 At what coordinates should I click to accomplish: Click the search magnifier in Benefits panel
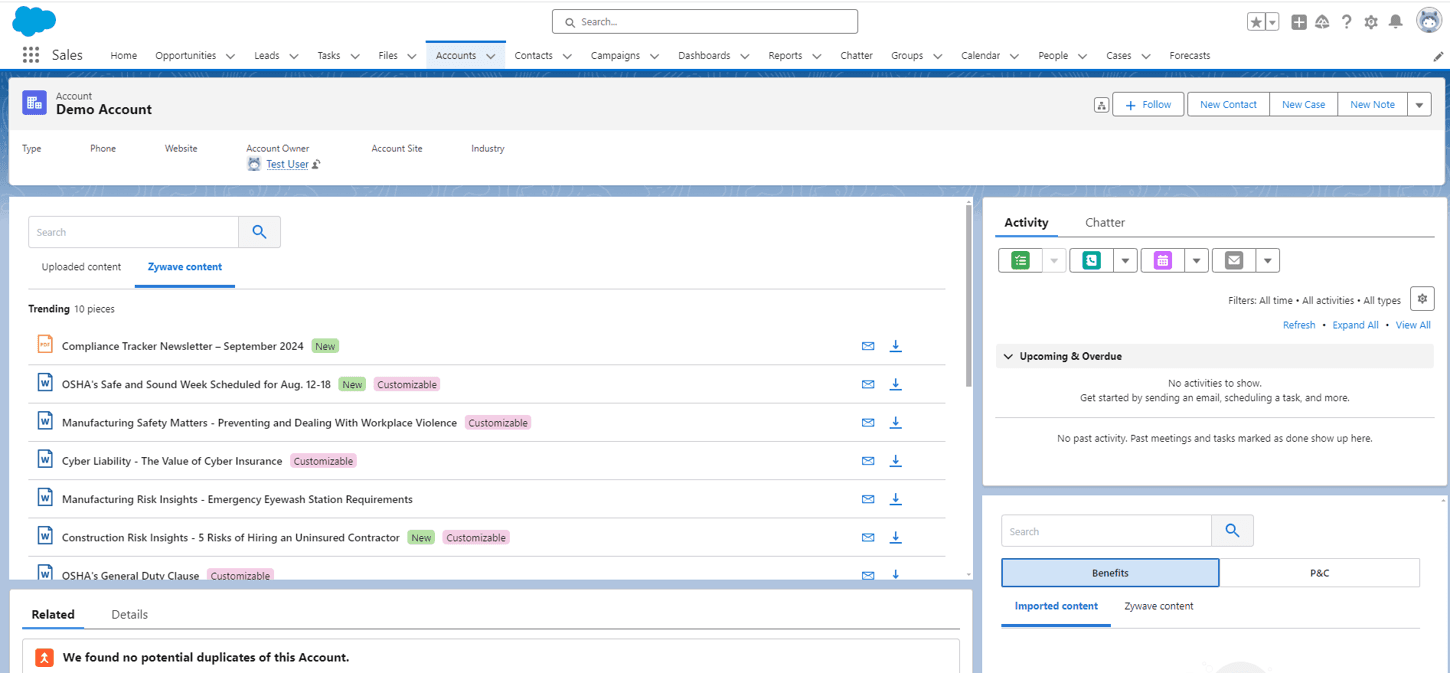click(x=1233, y=531)
